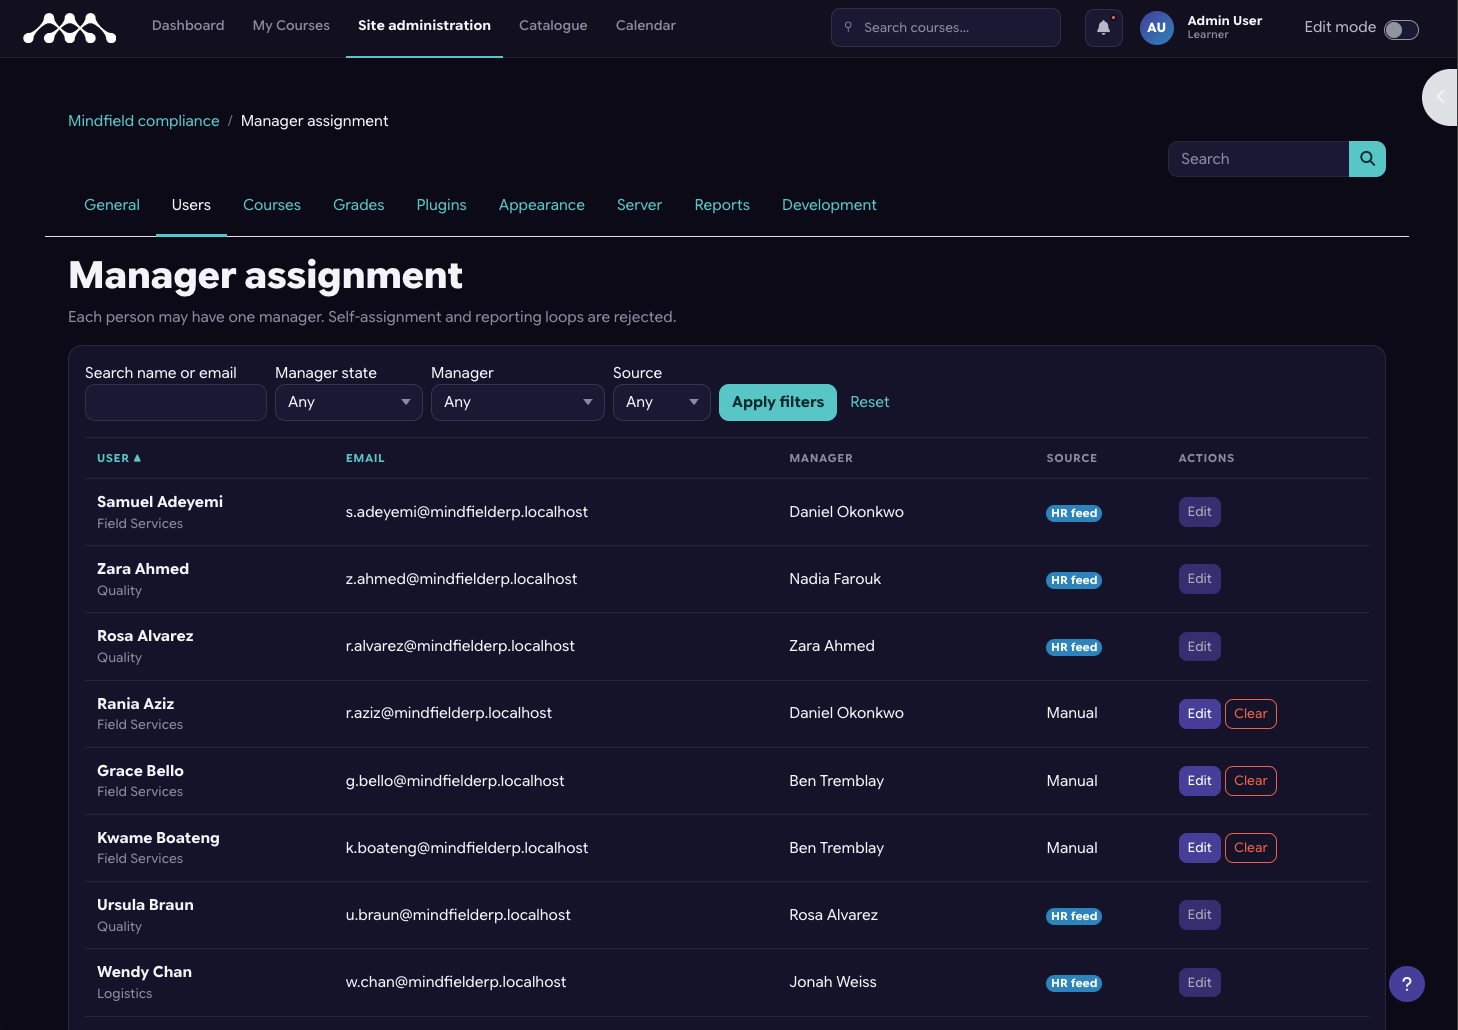Image resolution: width=1458 pixels, height=1030 pixels.
Task: Edit Rania Aziz's manager
Action: click(1200, 714)
